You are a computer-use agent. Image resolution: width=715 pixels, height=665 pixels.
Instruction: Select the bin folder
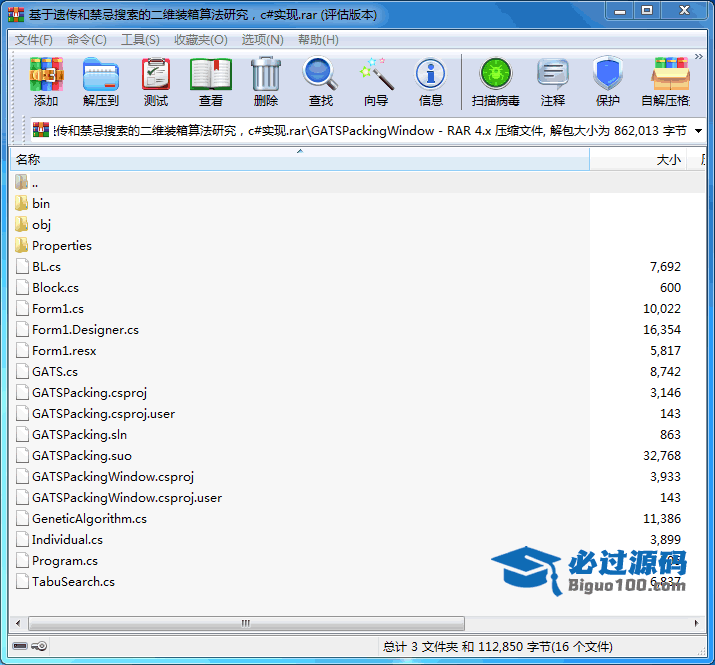[x=32, y=203]
